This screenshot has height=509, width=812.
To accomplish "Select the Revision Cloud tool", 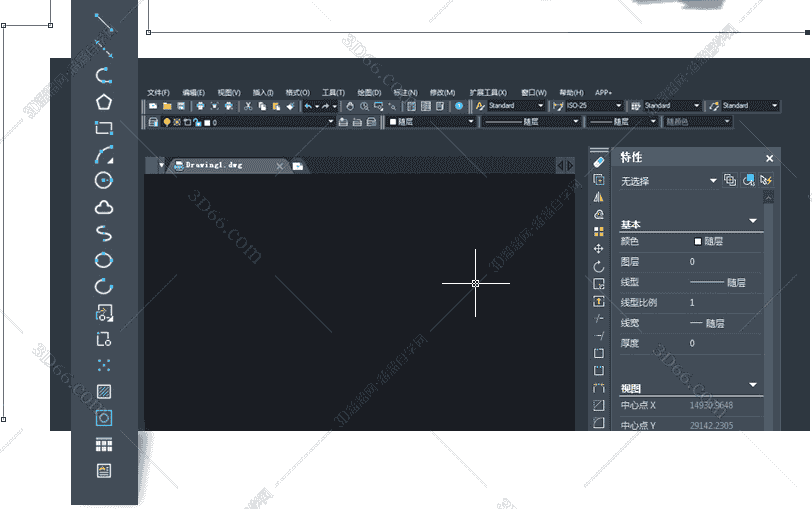I will (104, 207).
